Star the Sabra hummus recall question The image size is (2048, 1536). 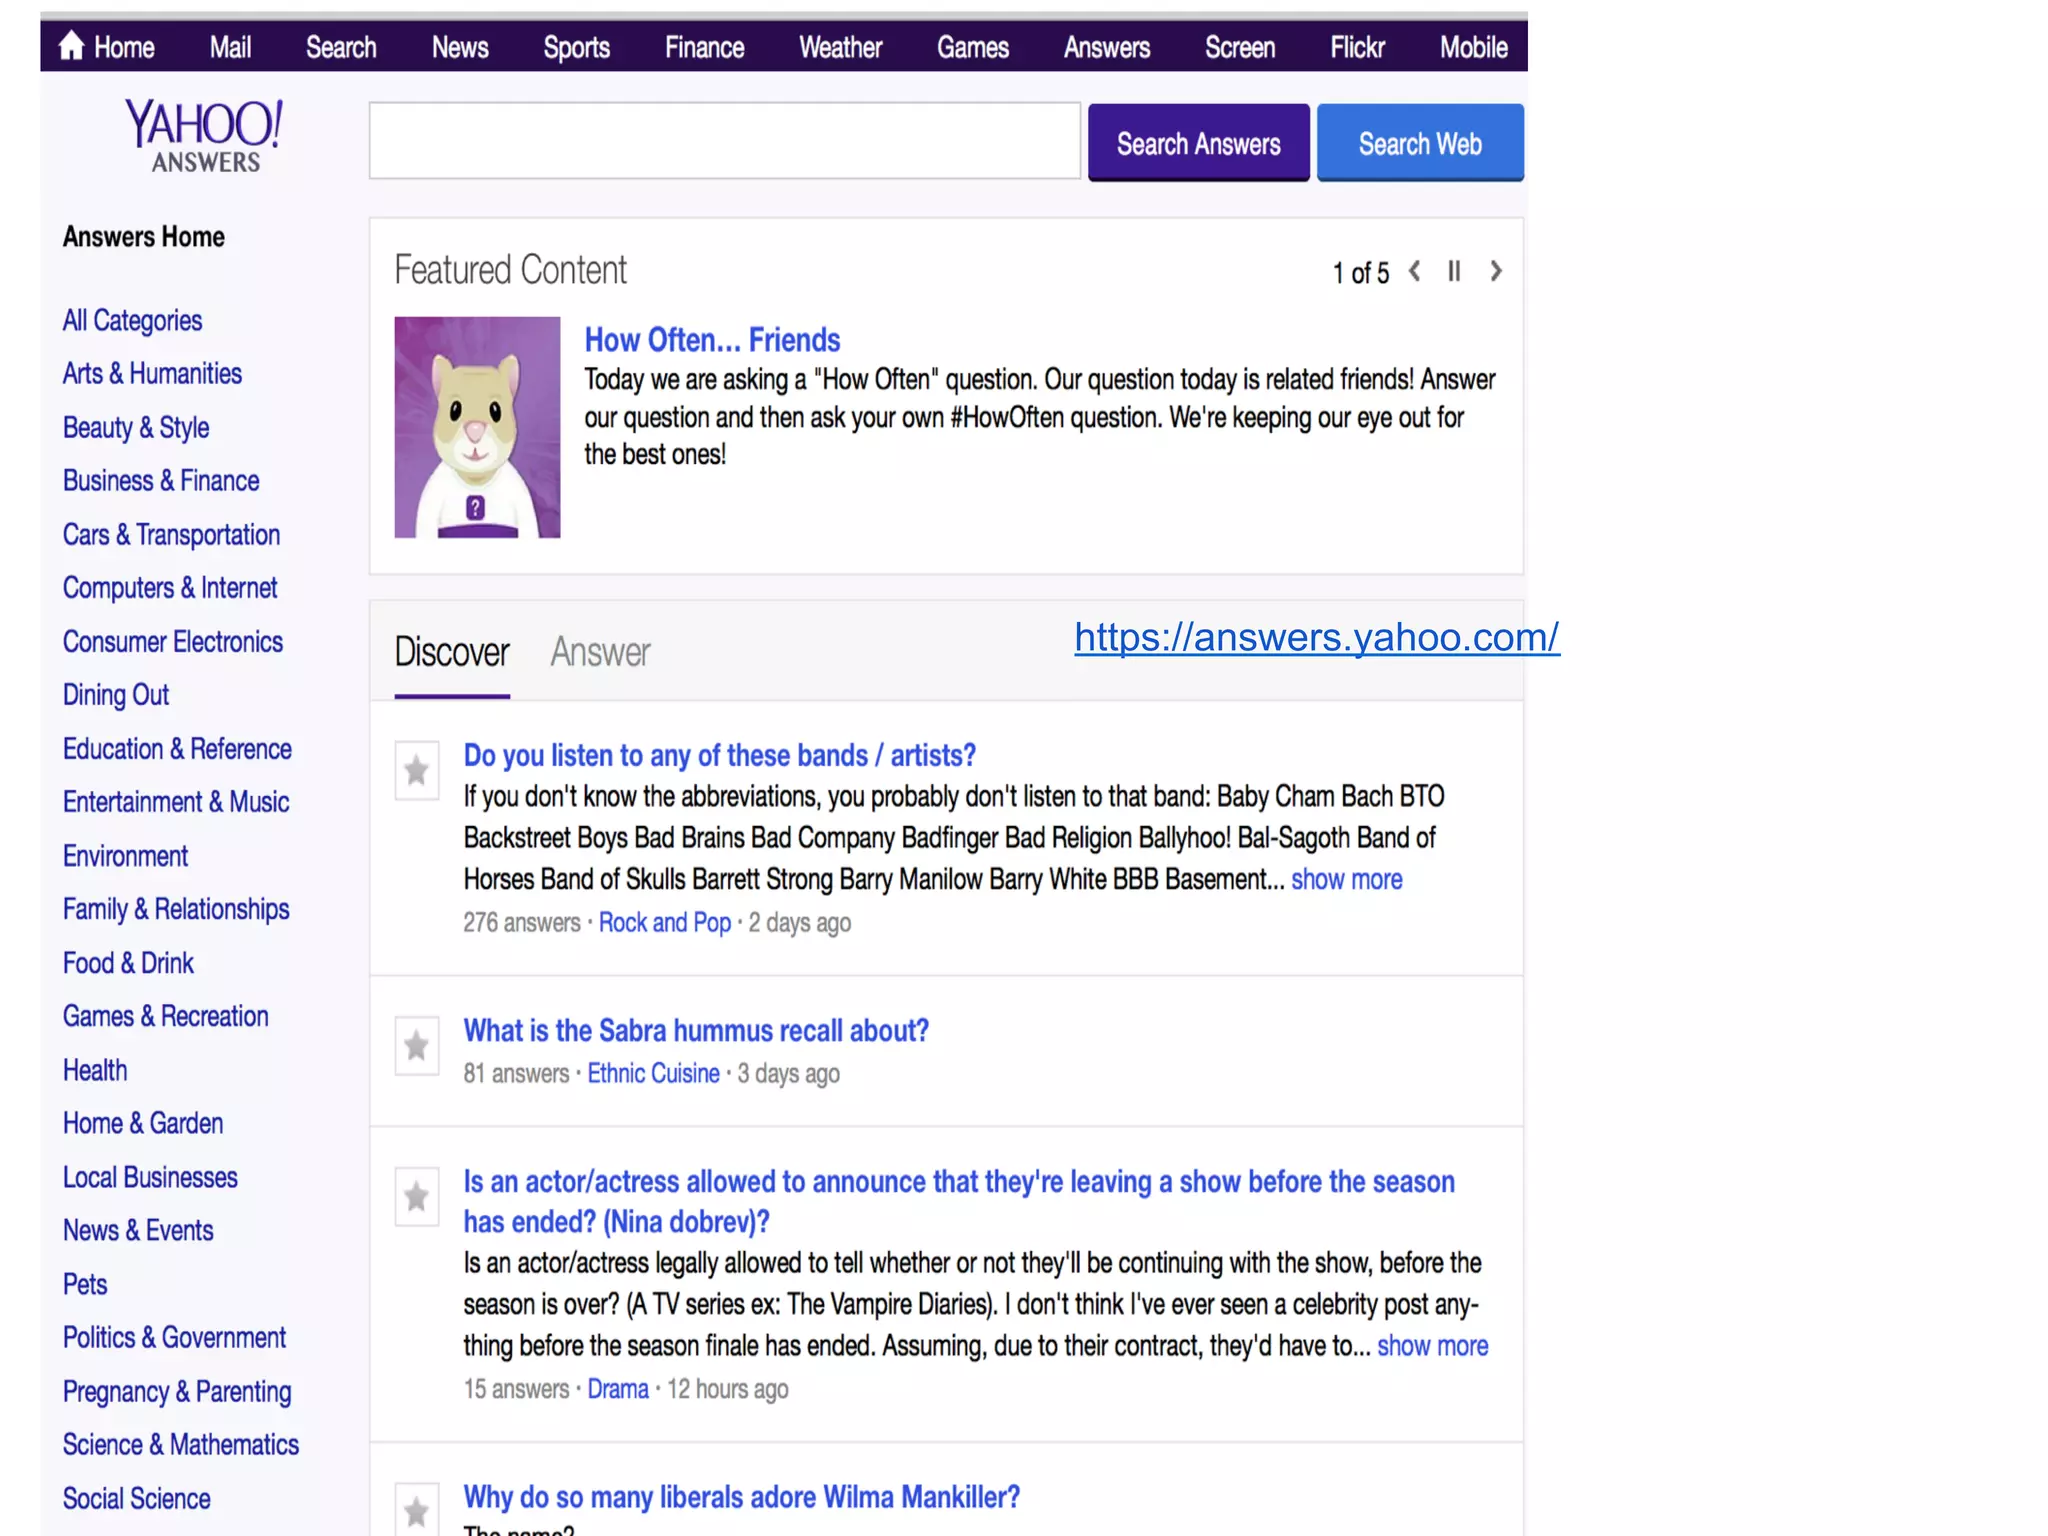[x=417, y=1046]
